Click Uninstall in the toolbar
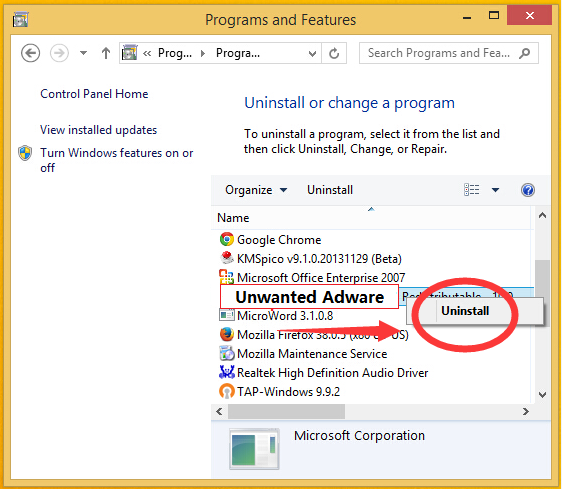 pyautogui.click(x=330, y=190)
